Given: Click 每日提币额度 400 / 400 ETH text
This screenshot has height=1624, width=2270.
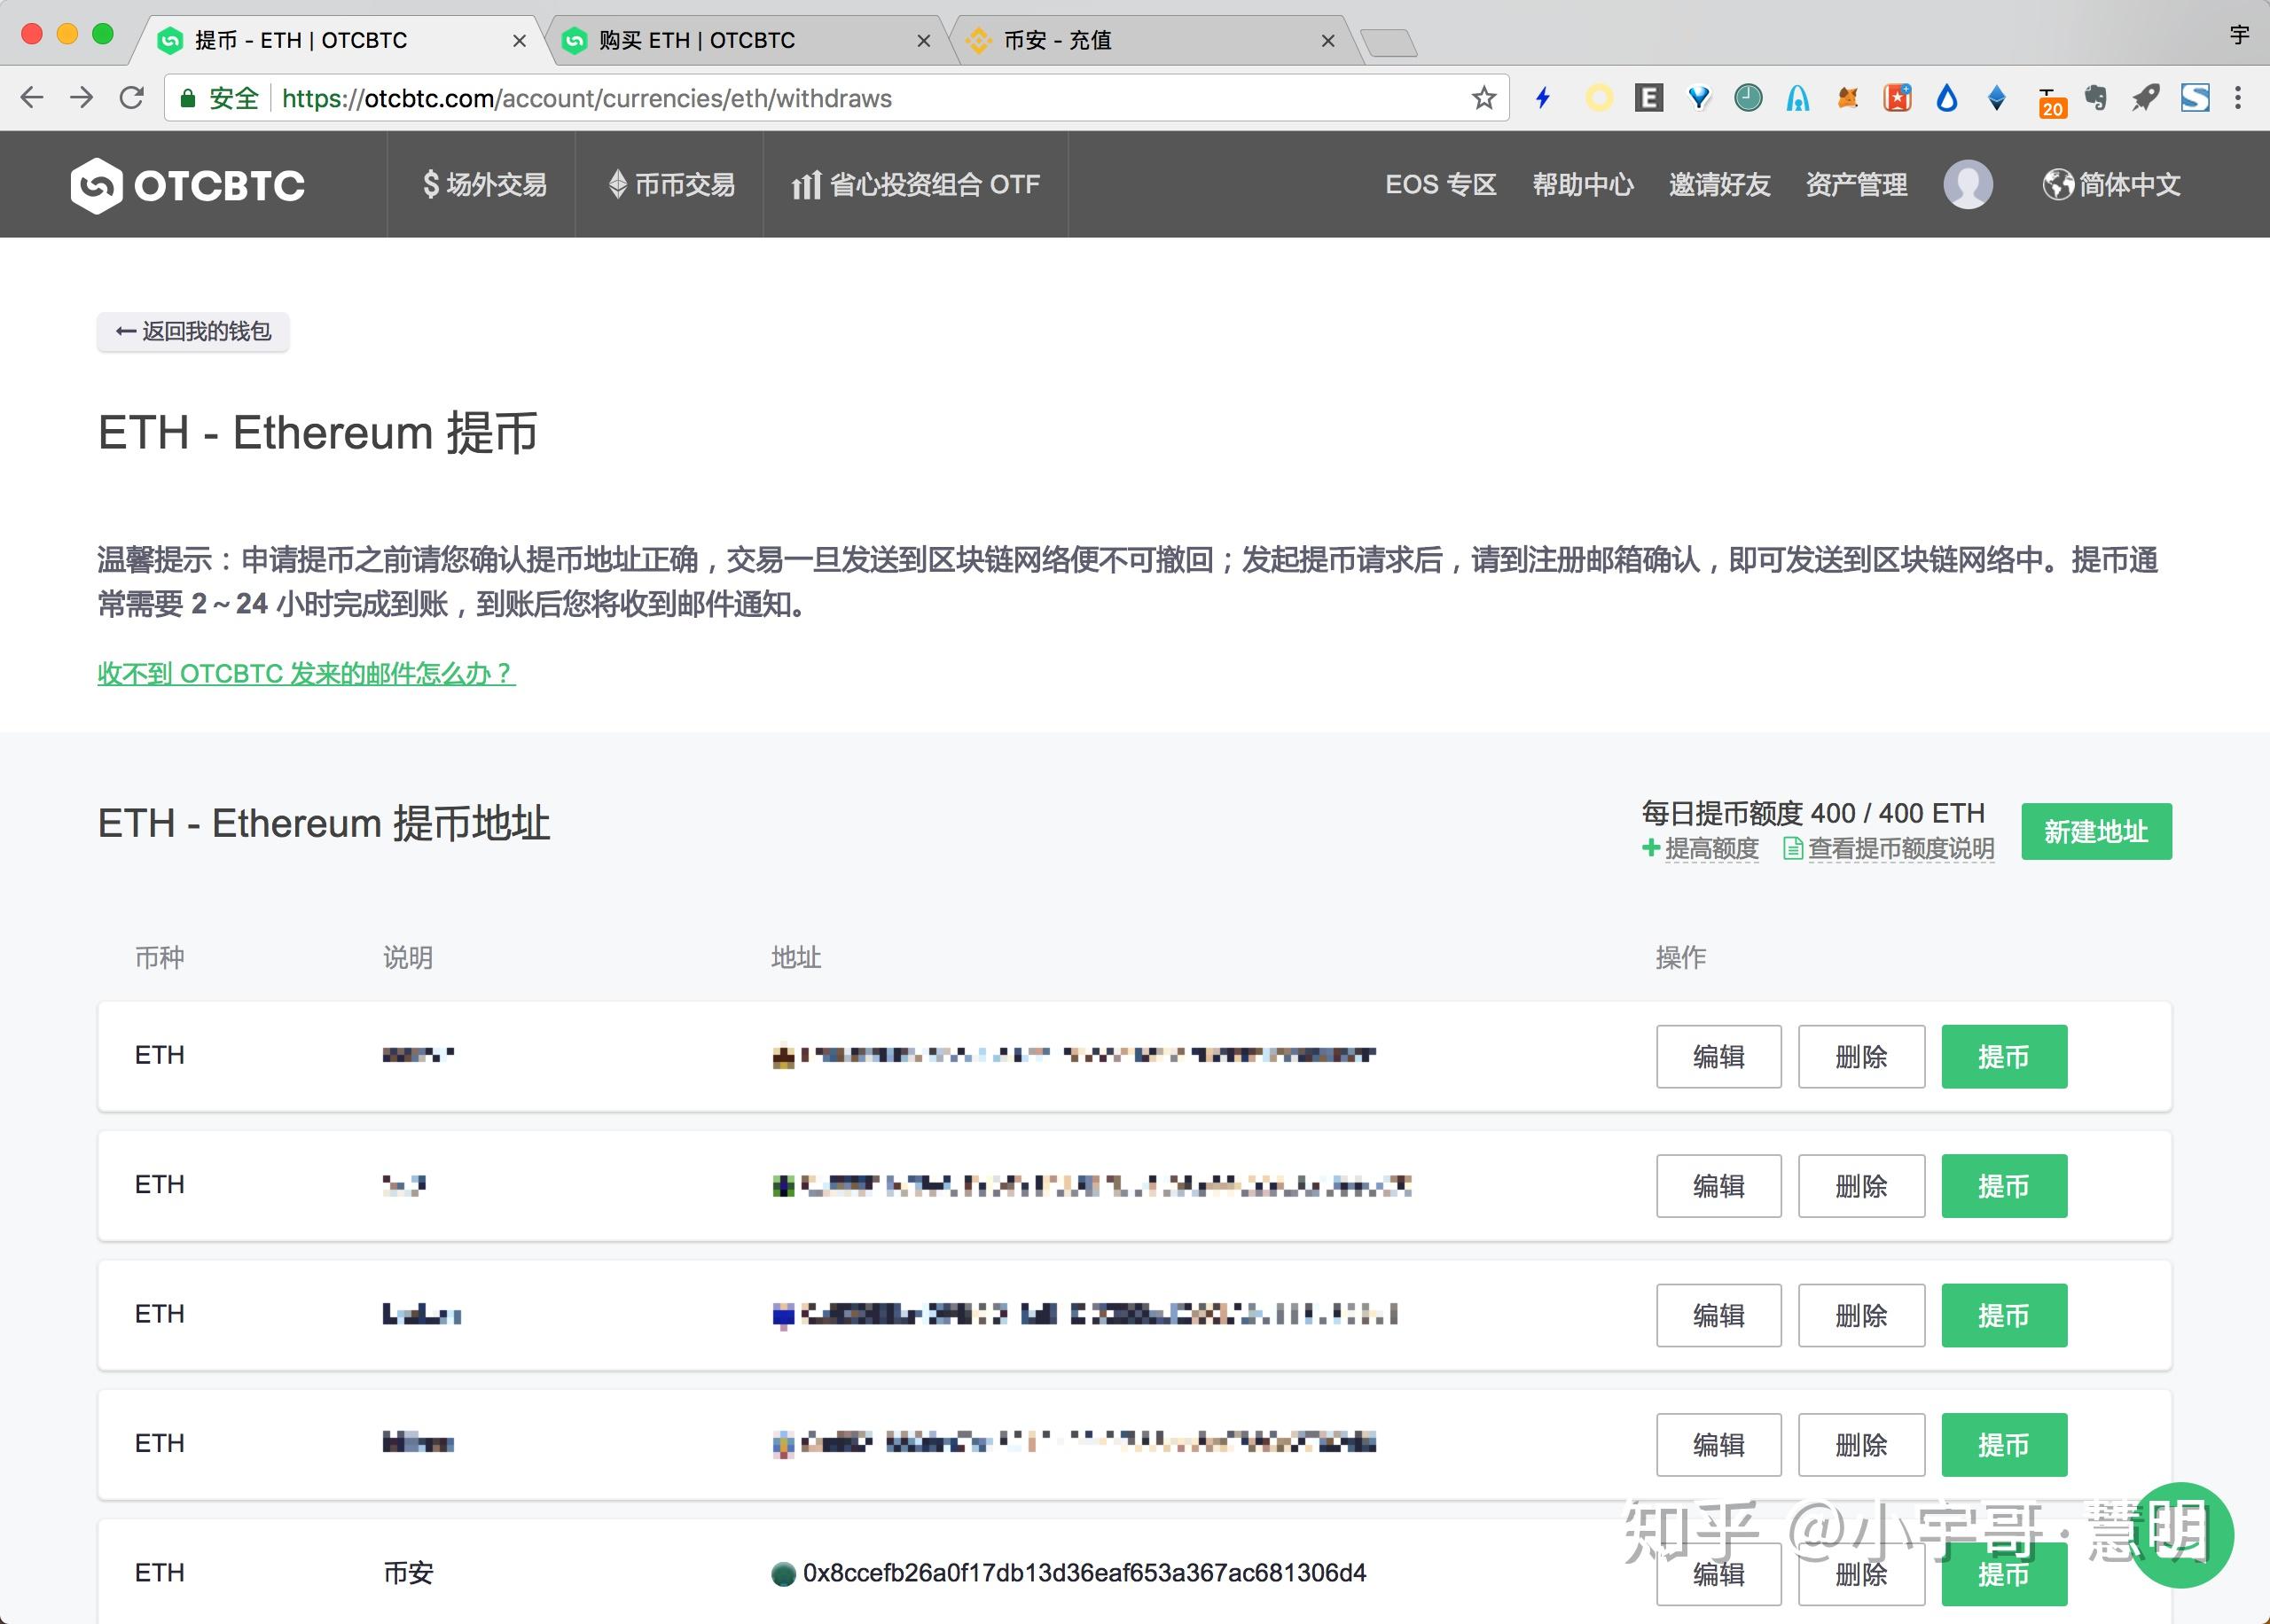Looking at the screenshot, I should click(x=1813, y=813).
